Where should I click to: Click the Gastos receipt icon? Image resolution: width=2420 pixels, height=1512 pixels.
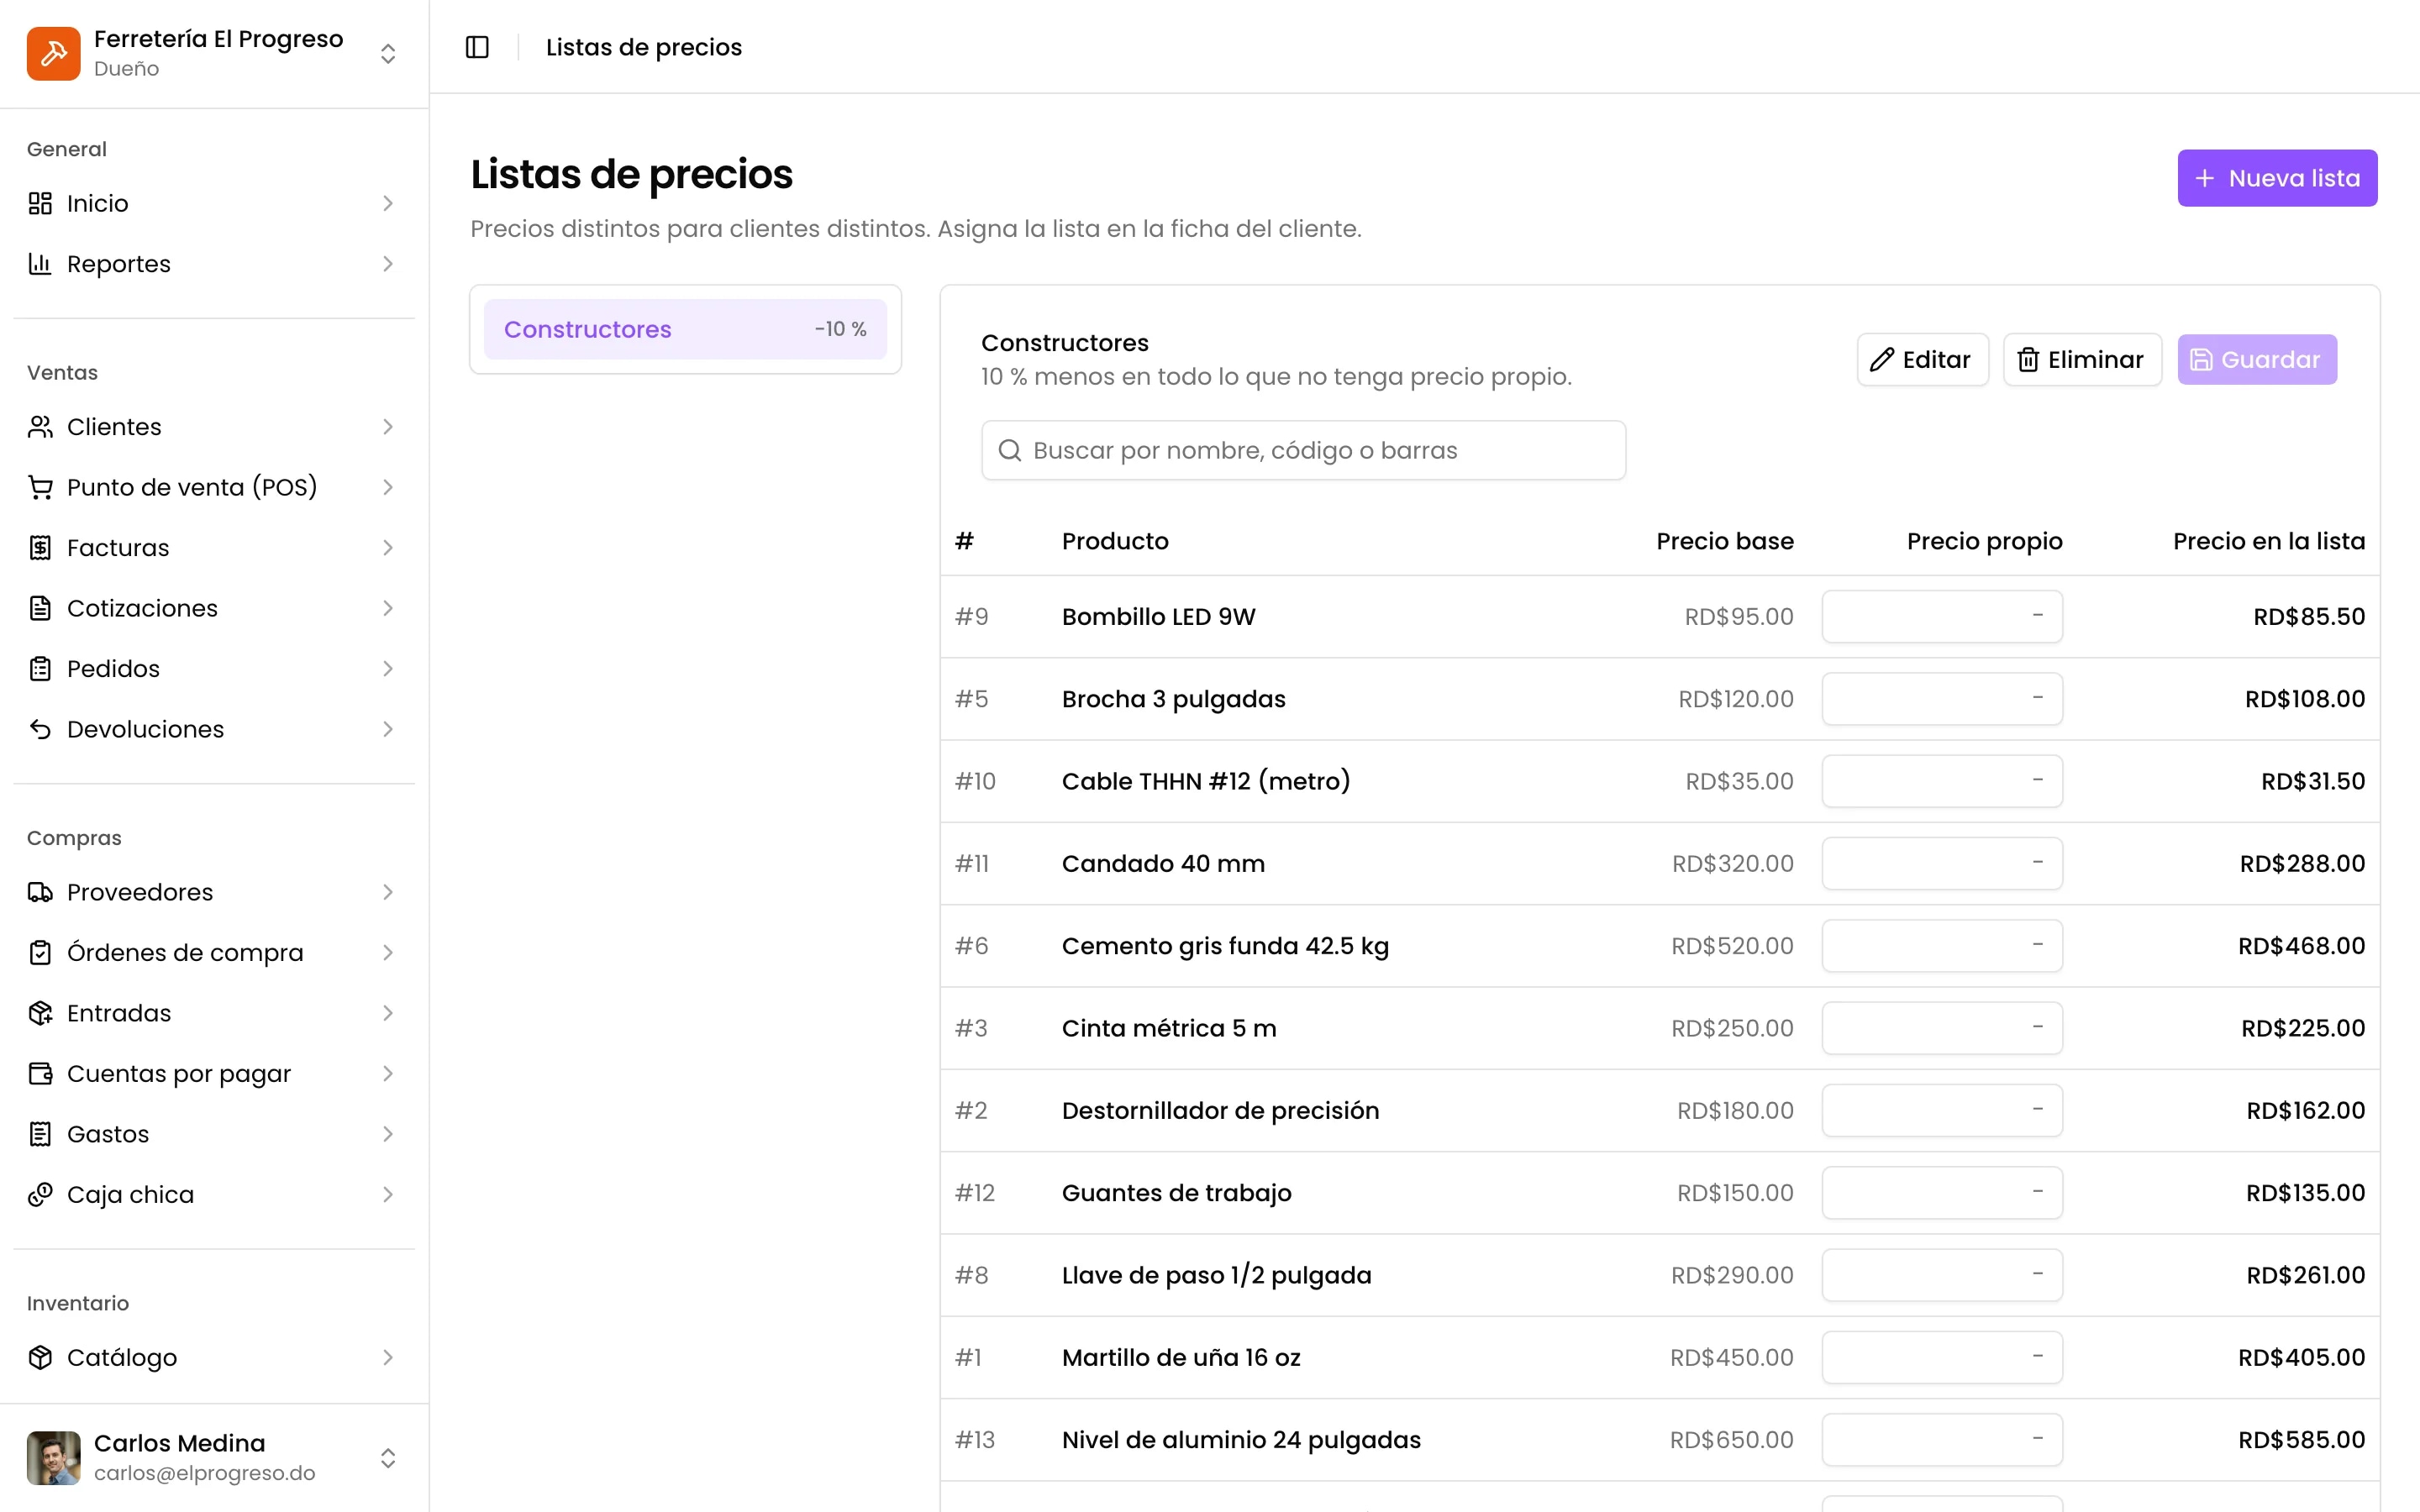coord(40,1134)
